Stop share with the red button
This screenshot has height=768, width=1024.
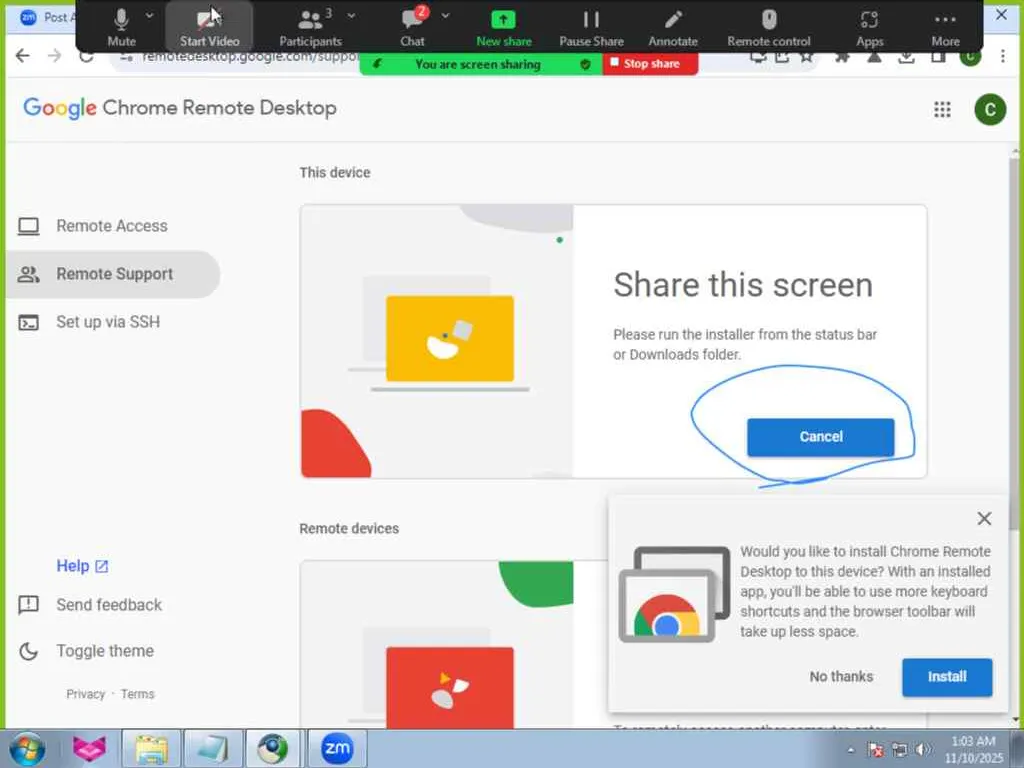tap(650, 64)
